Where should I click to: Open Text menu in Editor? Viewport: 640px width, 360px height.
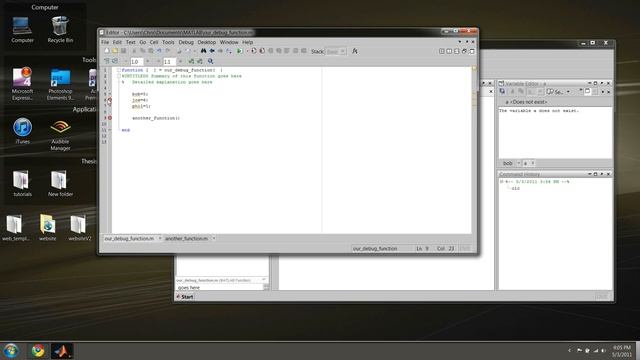(x=131, y=42)
